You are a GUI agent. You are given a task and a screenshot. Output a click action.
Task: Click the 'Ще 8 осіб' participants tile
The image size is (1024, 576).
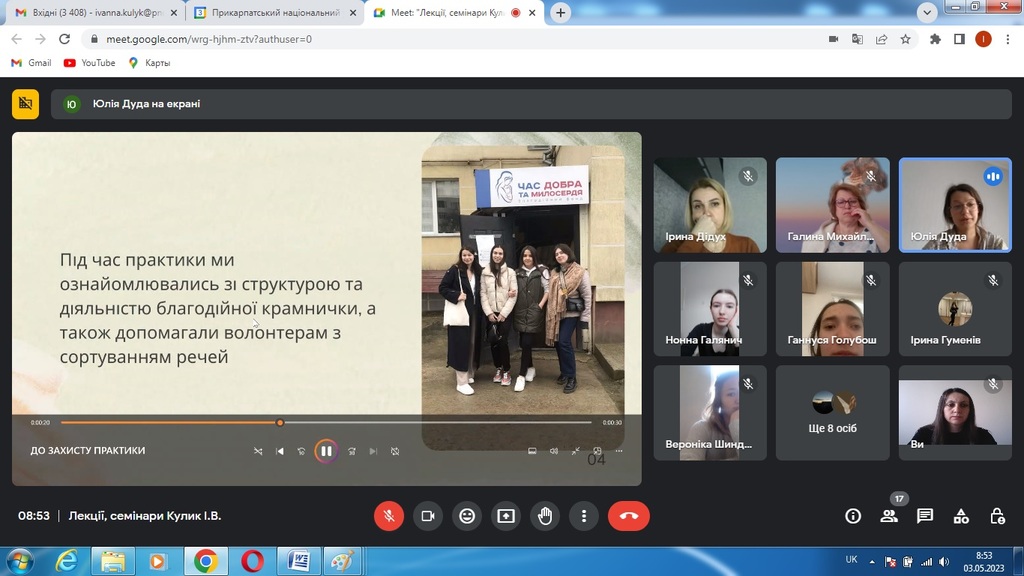833,412
